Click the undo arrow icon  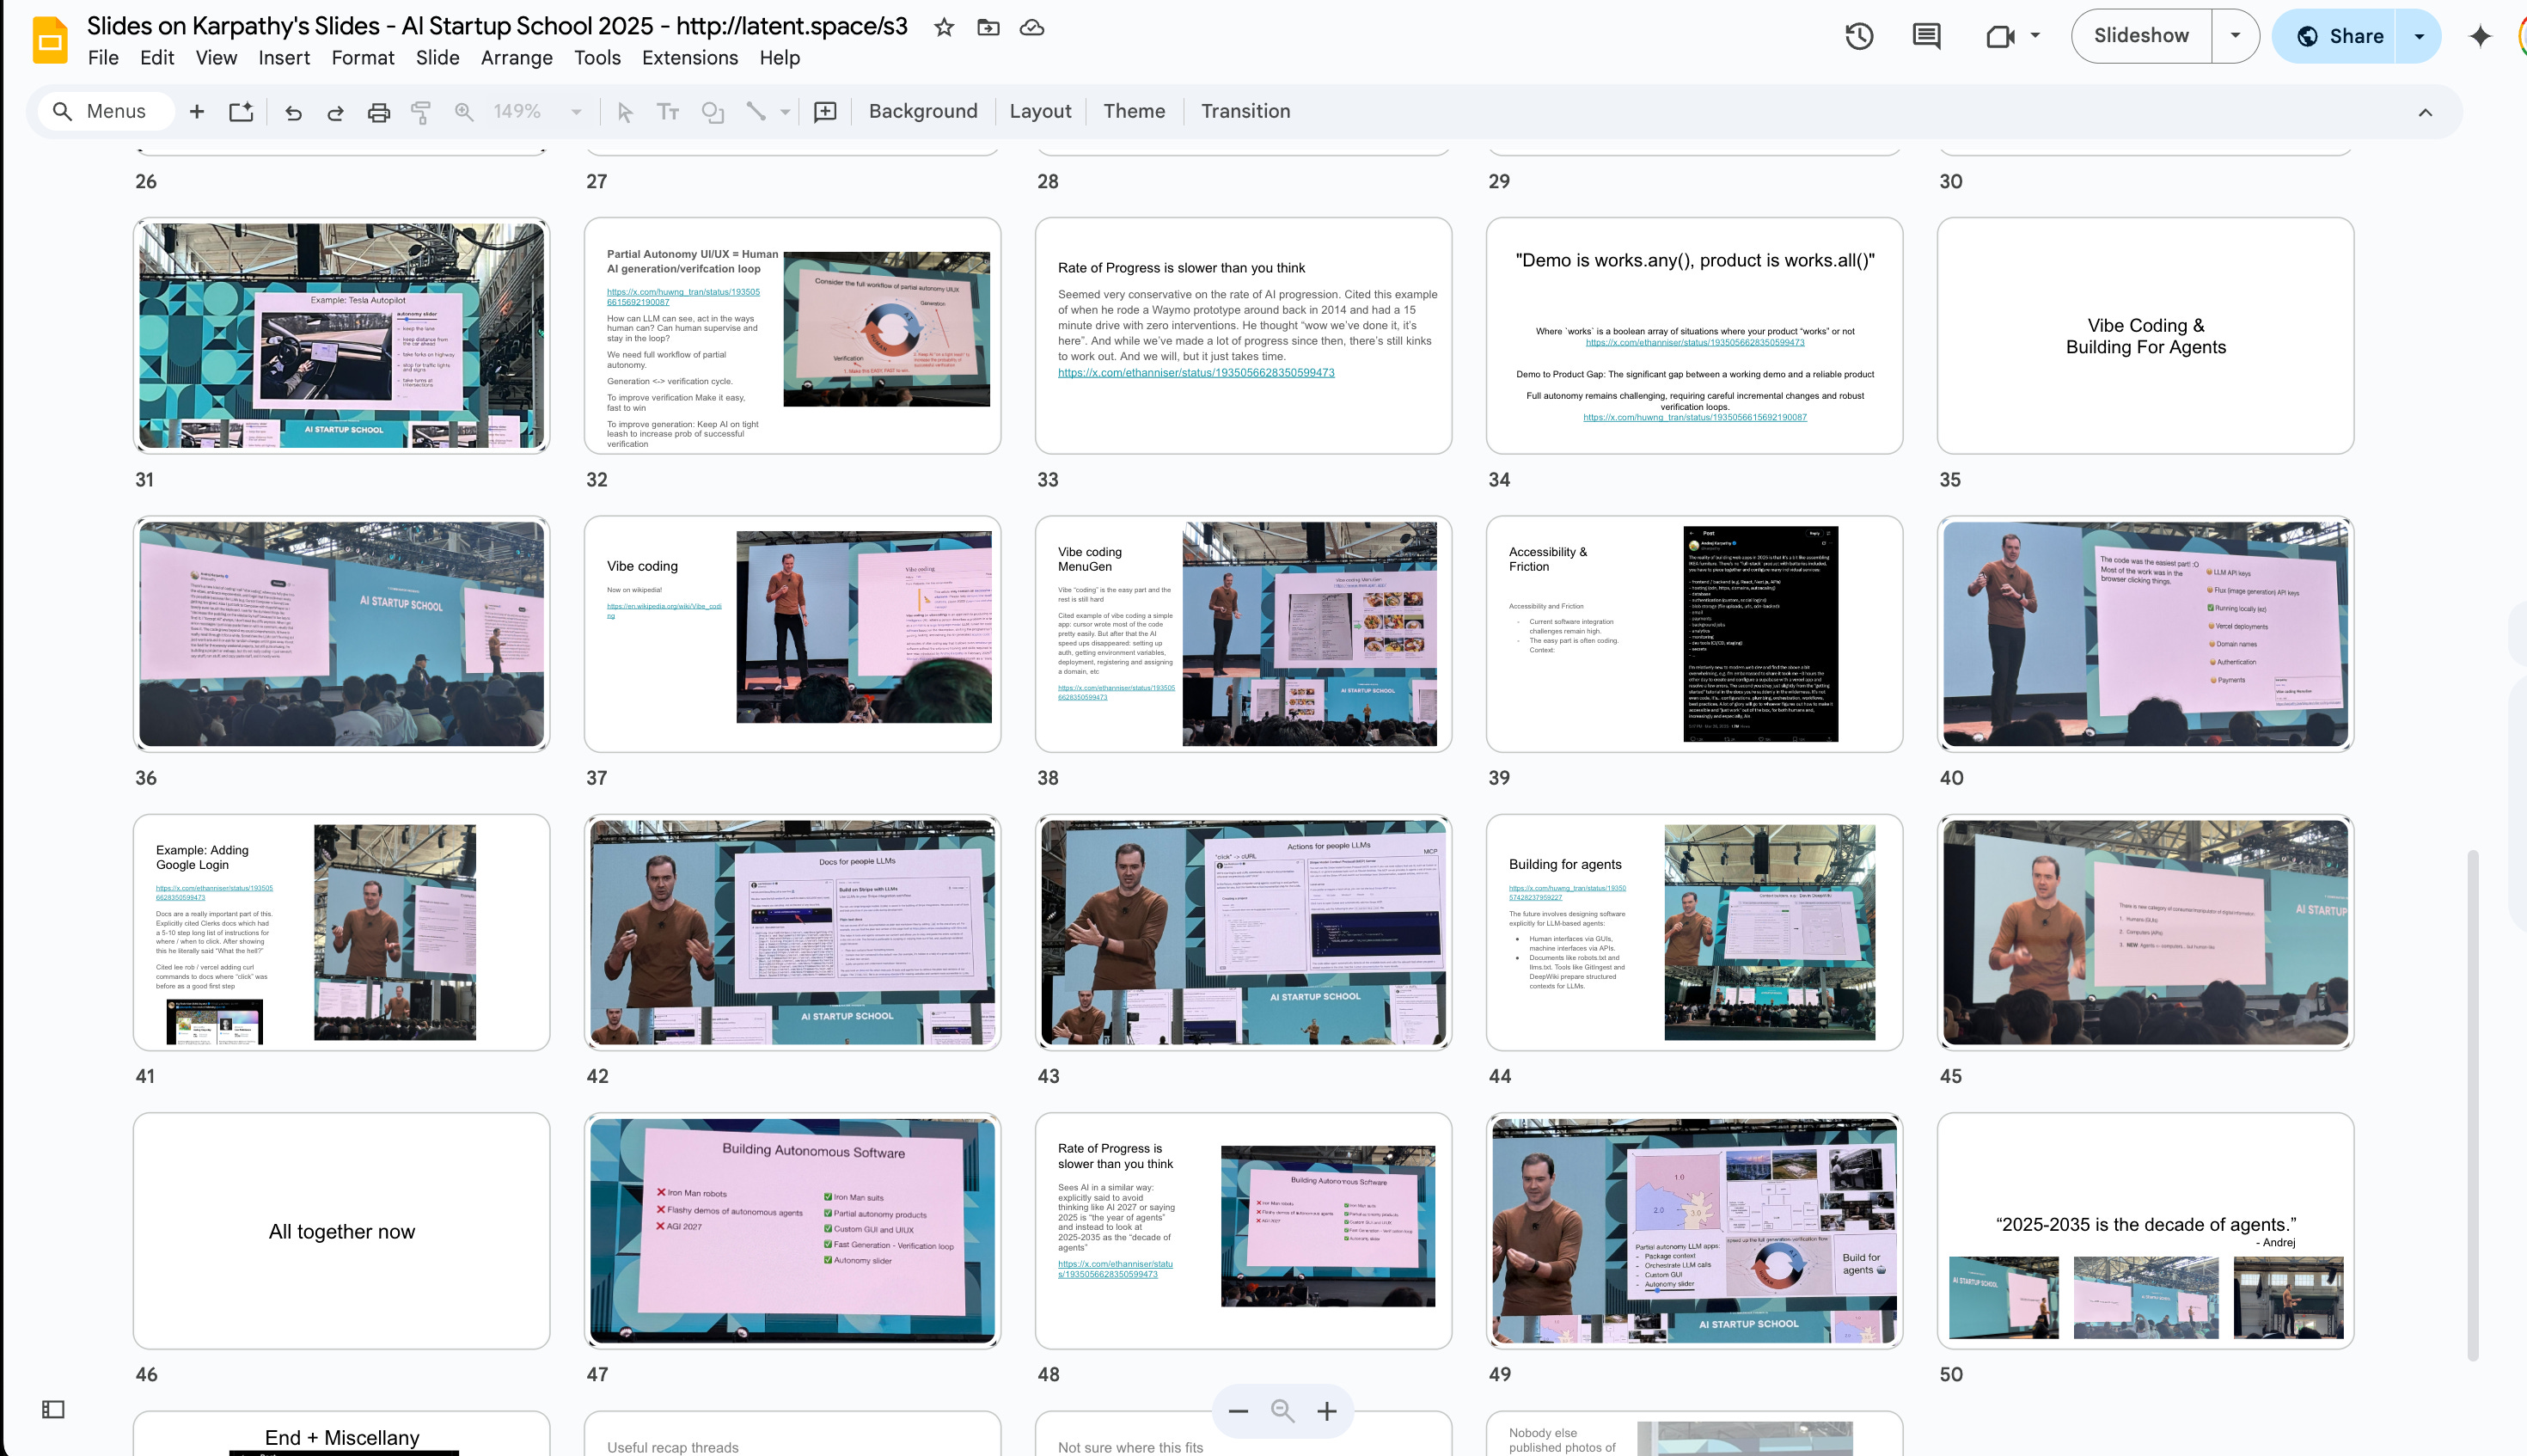click(x=293, y=113)
